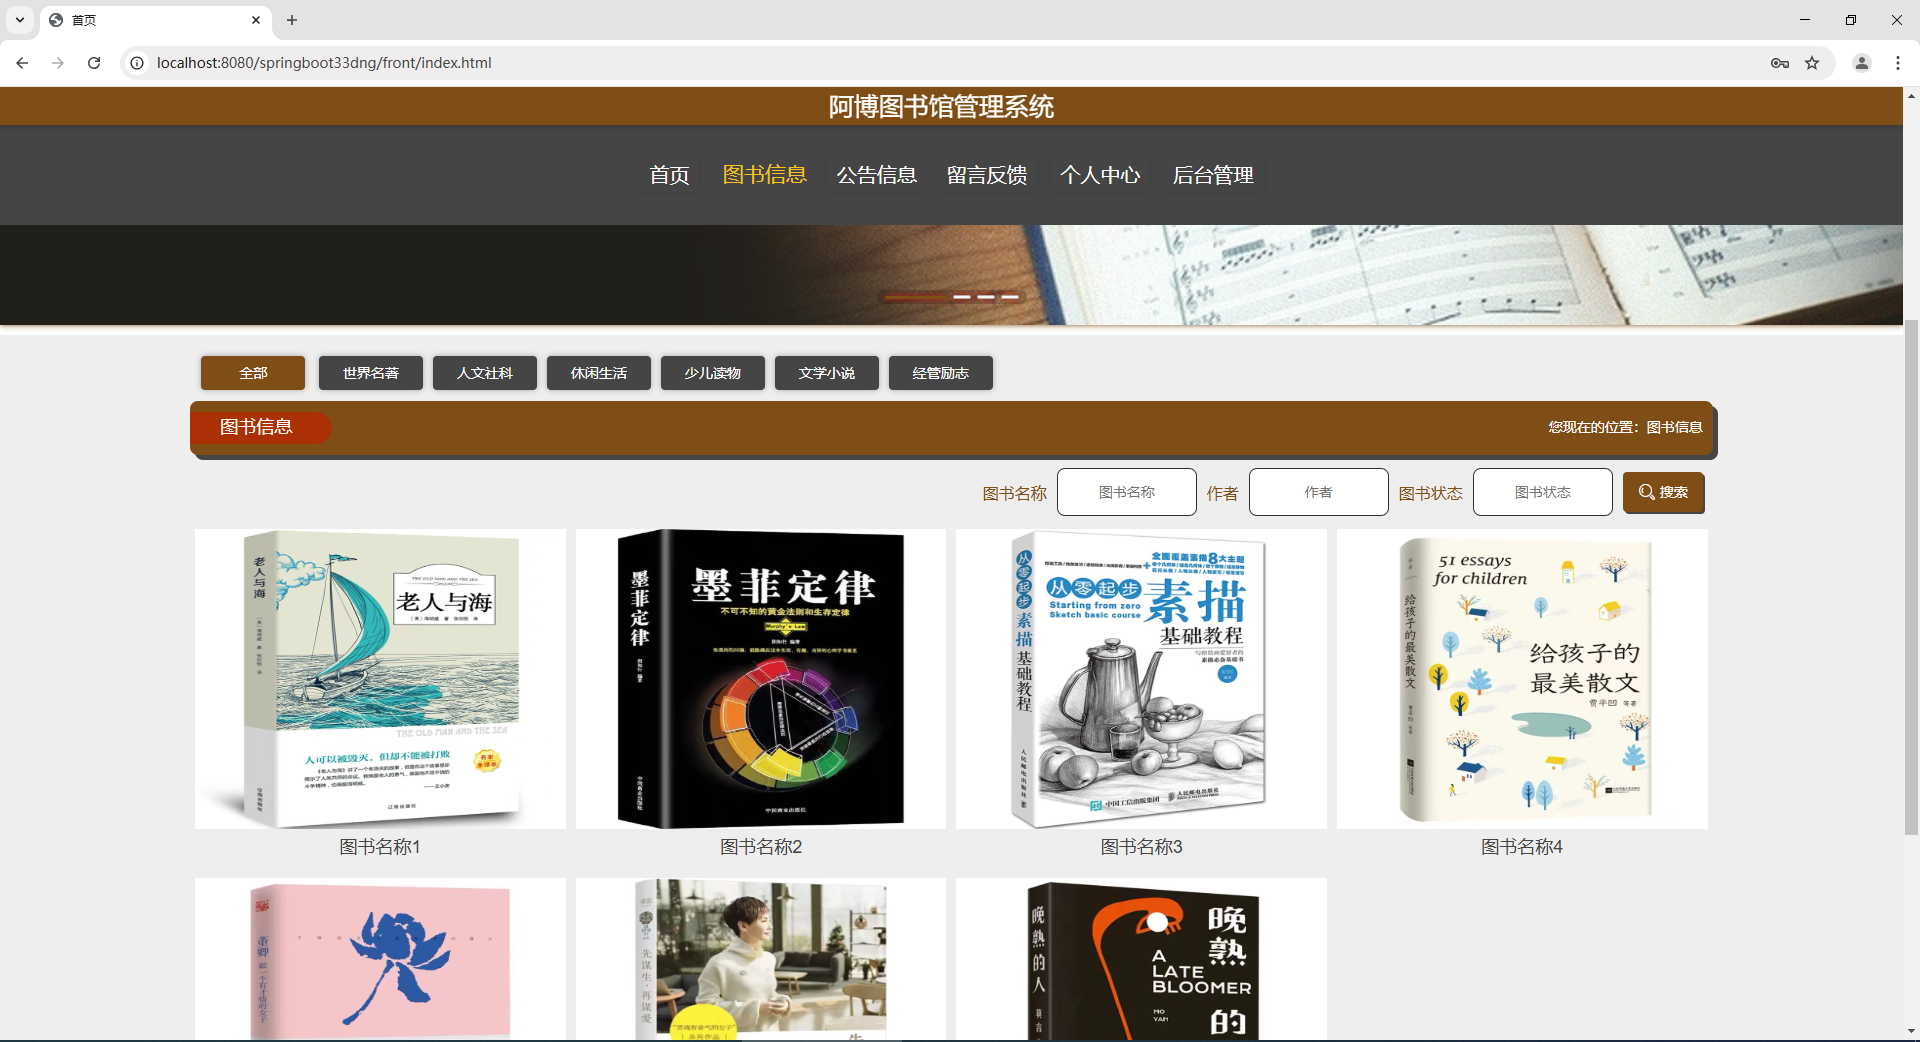Screen dimensions: 1920x1042
Task: Select the 首页 browser tab
Action: (155, 20)
